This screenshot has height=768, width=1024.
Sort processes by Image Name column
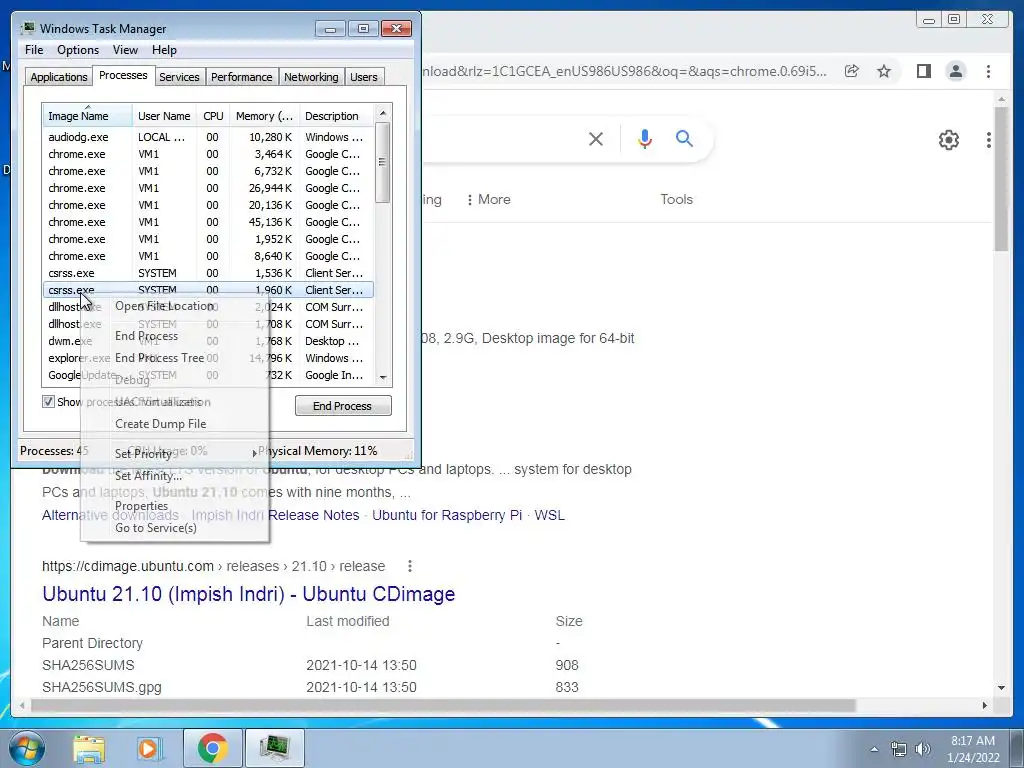pos(88,116)
